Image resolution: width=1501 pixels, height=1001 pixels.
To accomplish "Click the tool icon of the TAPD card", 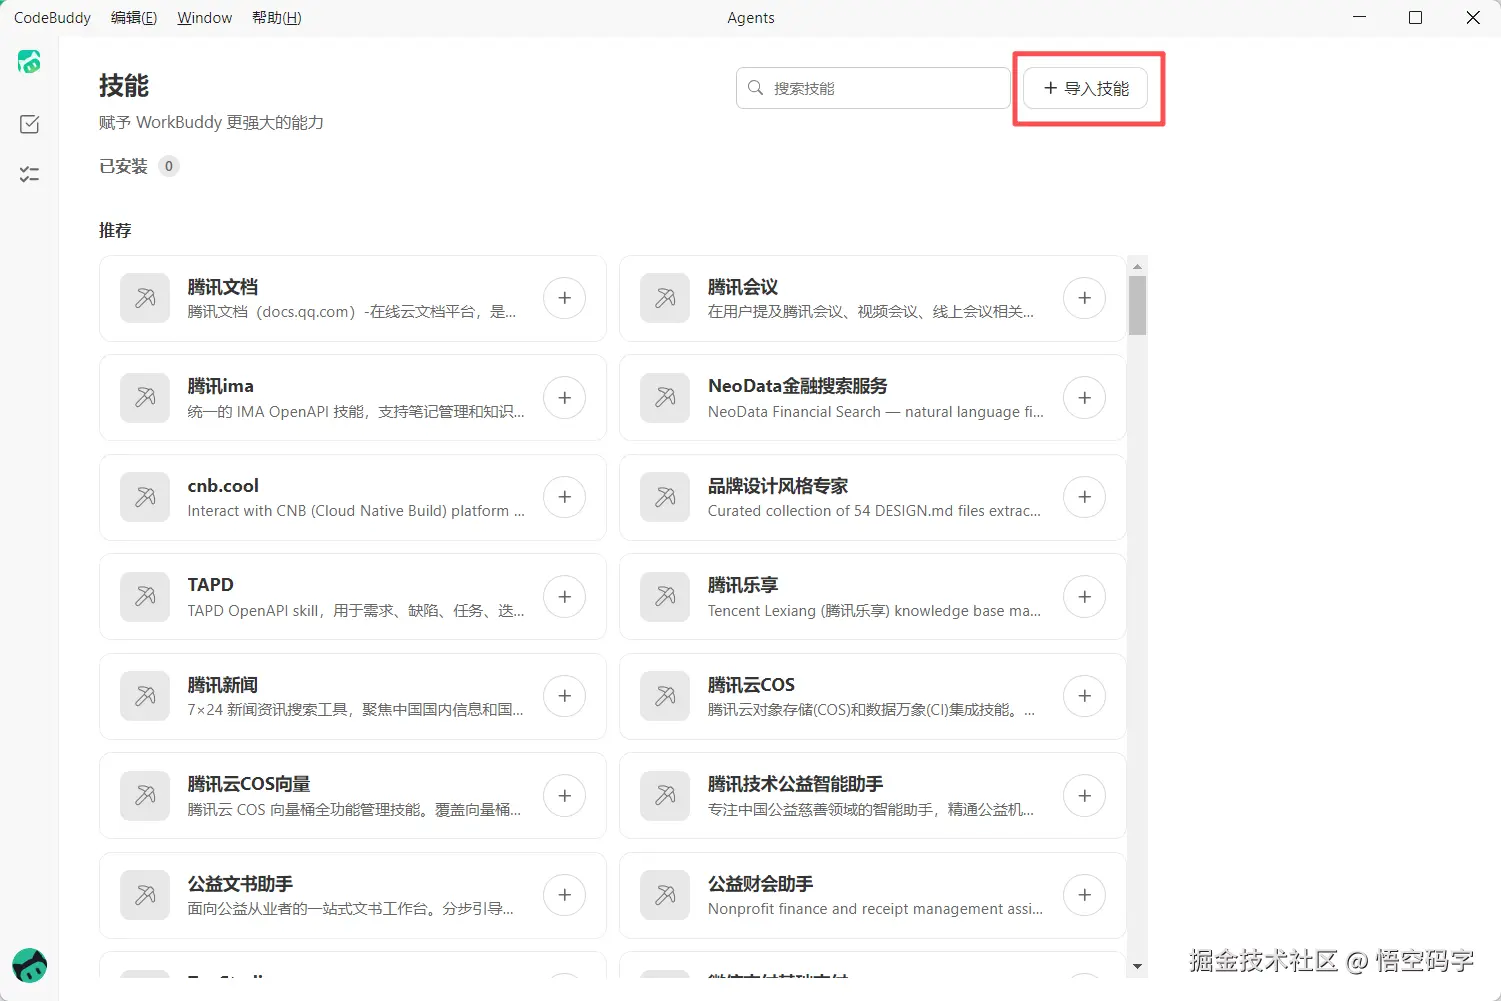I will pyautogui.click(x=145, y=597).
